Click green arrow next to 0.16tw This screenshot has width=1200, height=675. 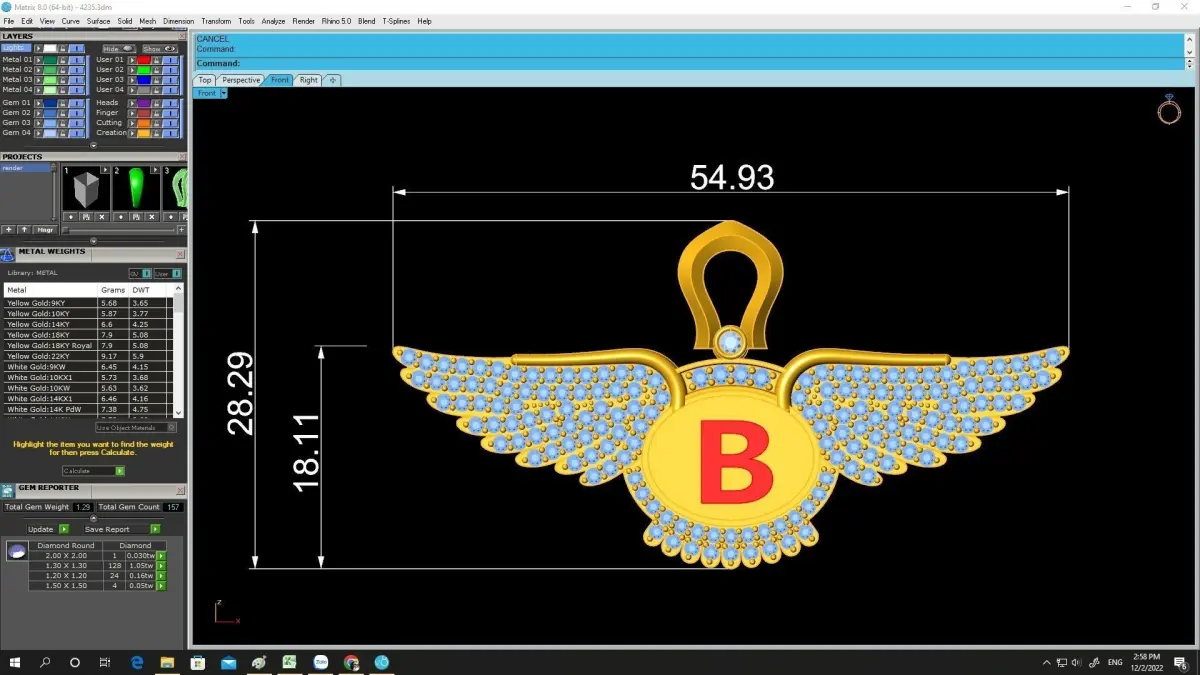[x=161, y=575]
